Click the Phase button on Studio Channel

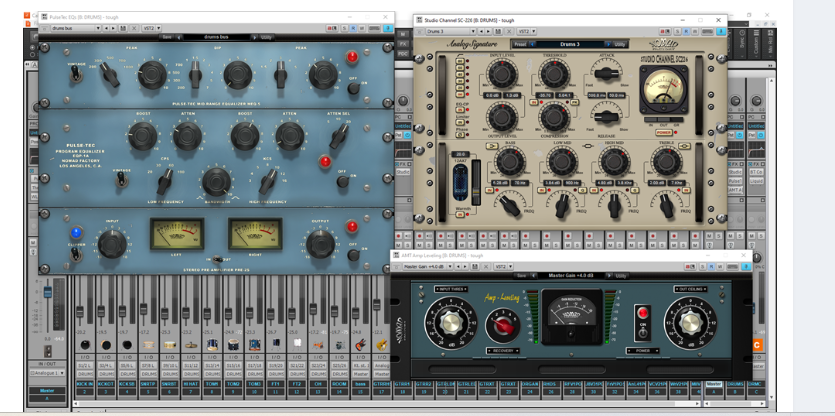460,135
